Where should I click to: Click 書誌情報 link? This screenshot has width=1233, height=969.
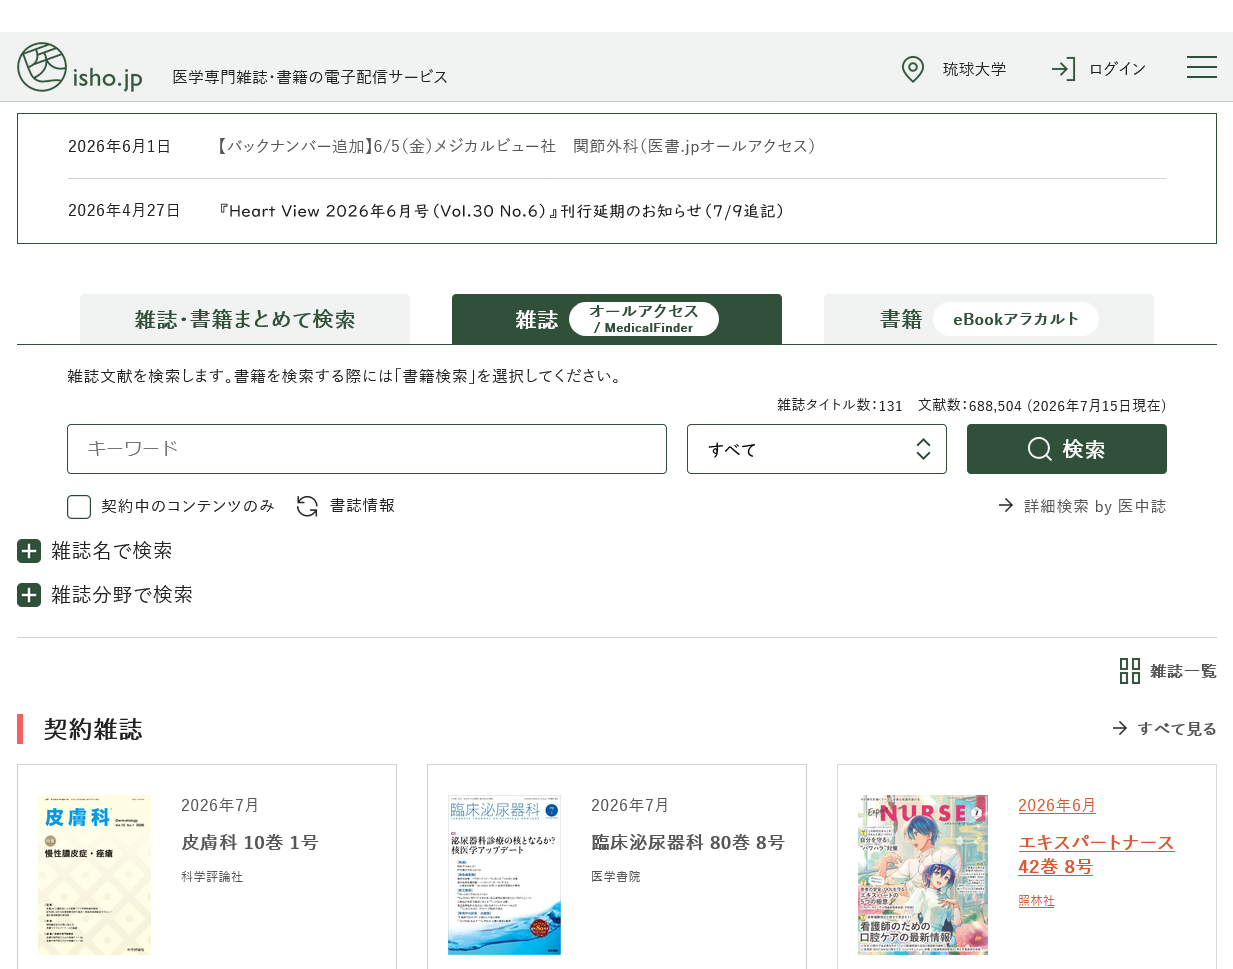click(x=362, y=506)
